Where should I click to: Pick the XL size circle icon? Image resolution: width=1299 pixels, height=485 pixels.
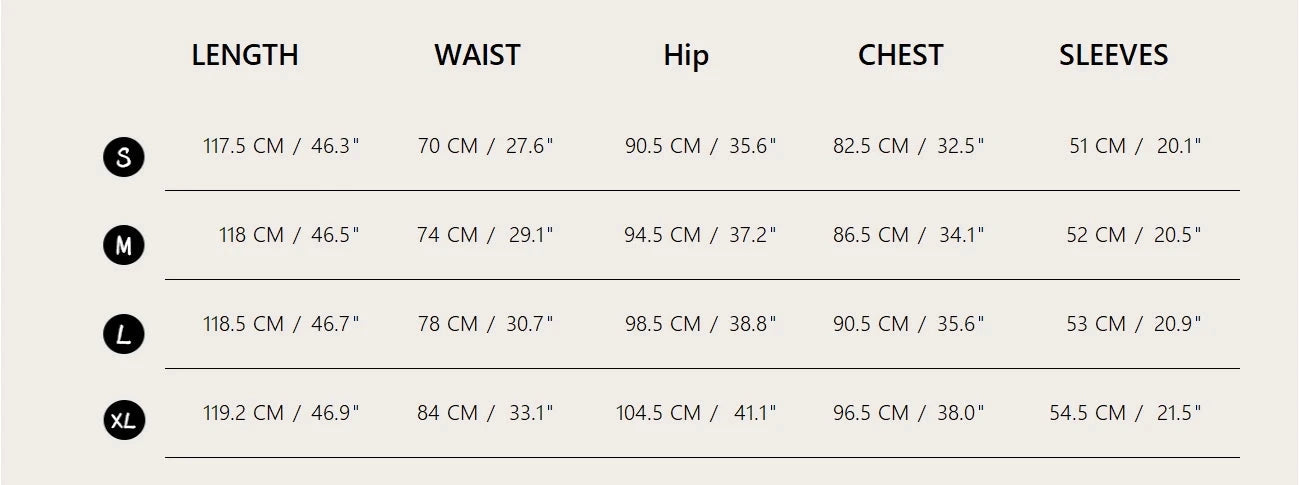(x=124, y=421)
